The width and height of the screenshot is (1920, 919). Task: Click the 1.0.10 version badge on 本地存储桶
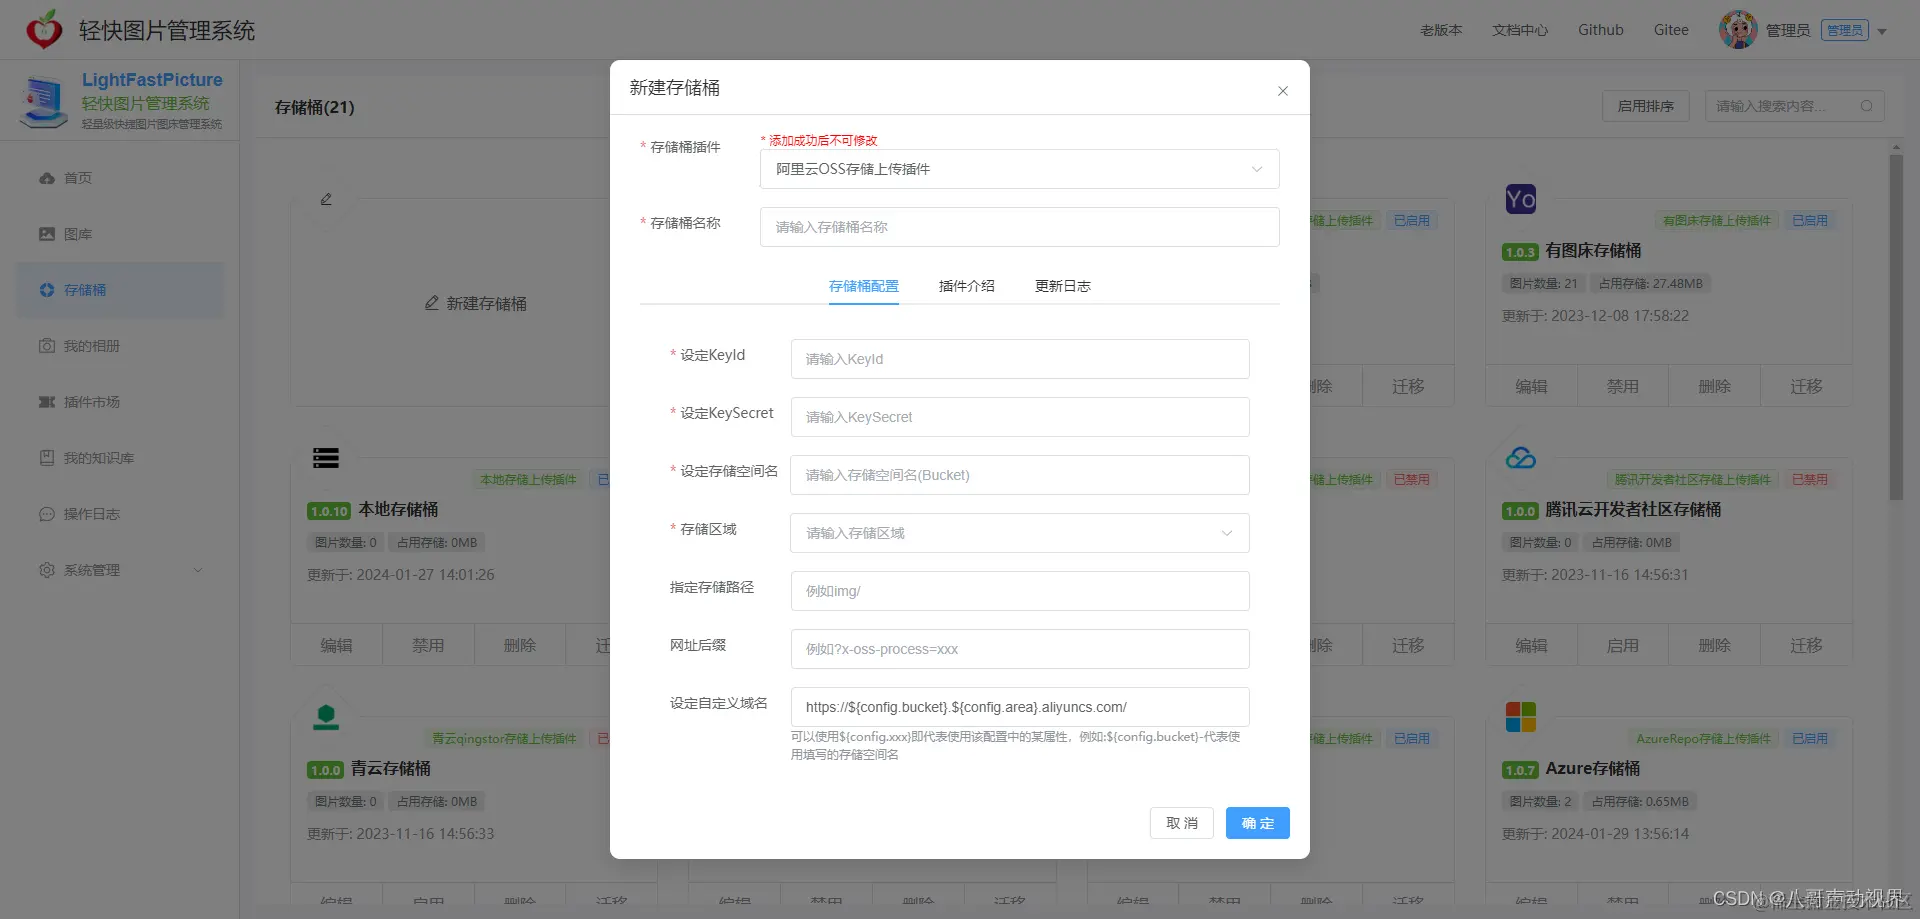[x=329, y=511]
